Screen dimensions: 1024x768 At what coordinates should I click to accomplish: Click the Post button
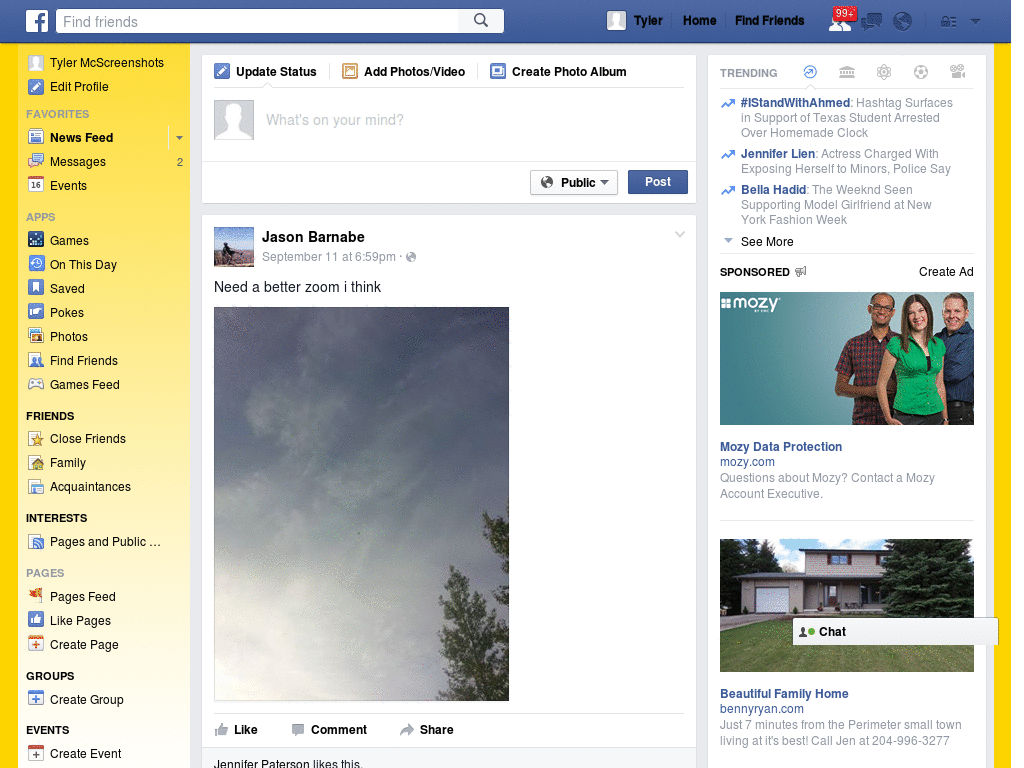[x=657, y=182]
